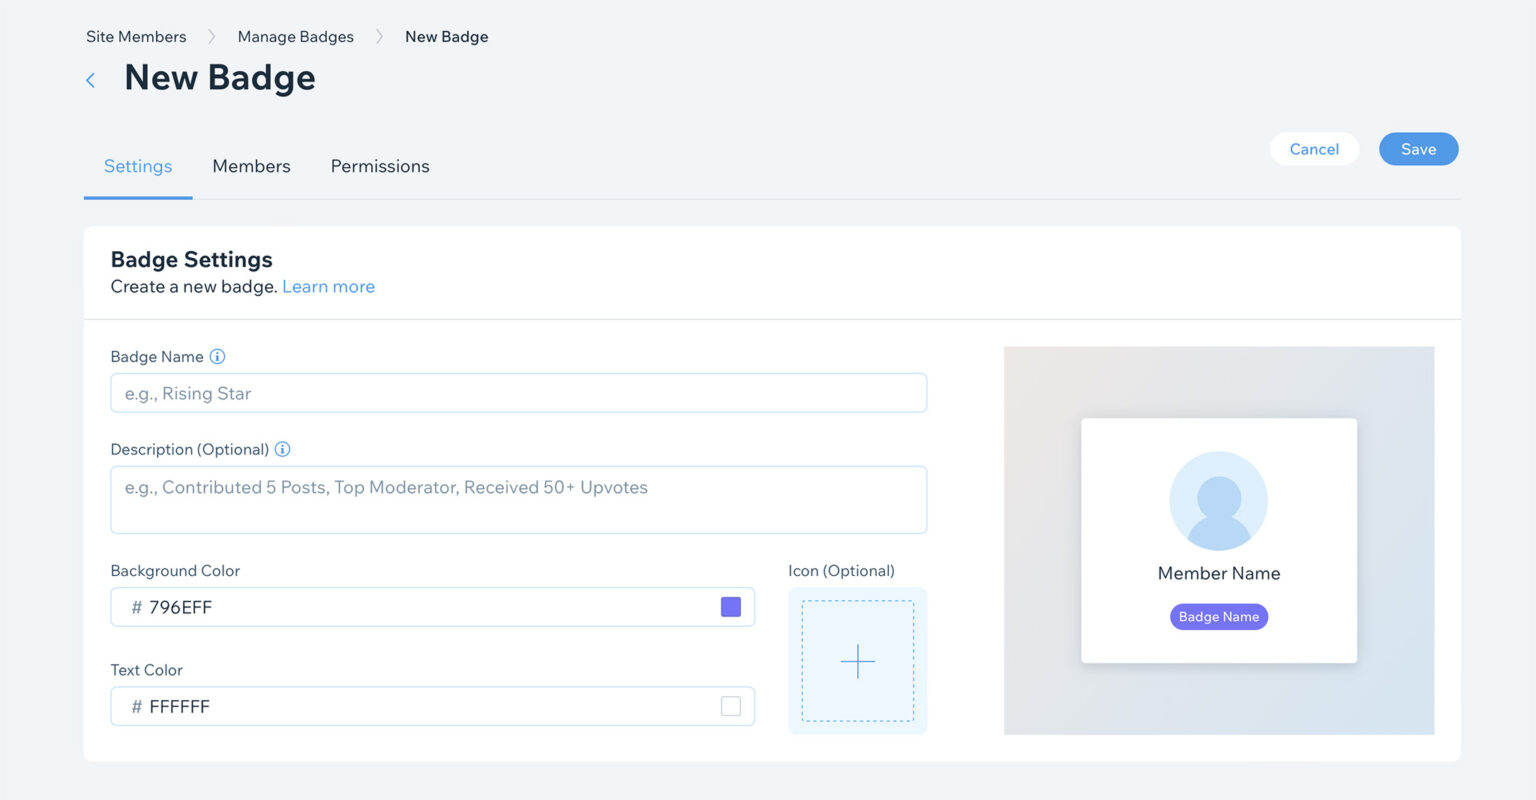Open the Learn more link

tap(328, 286)
